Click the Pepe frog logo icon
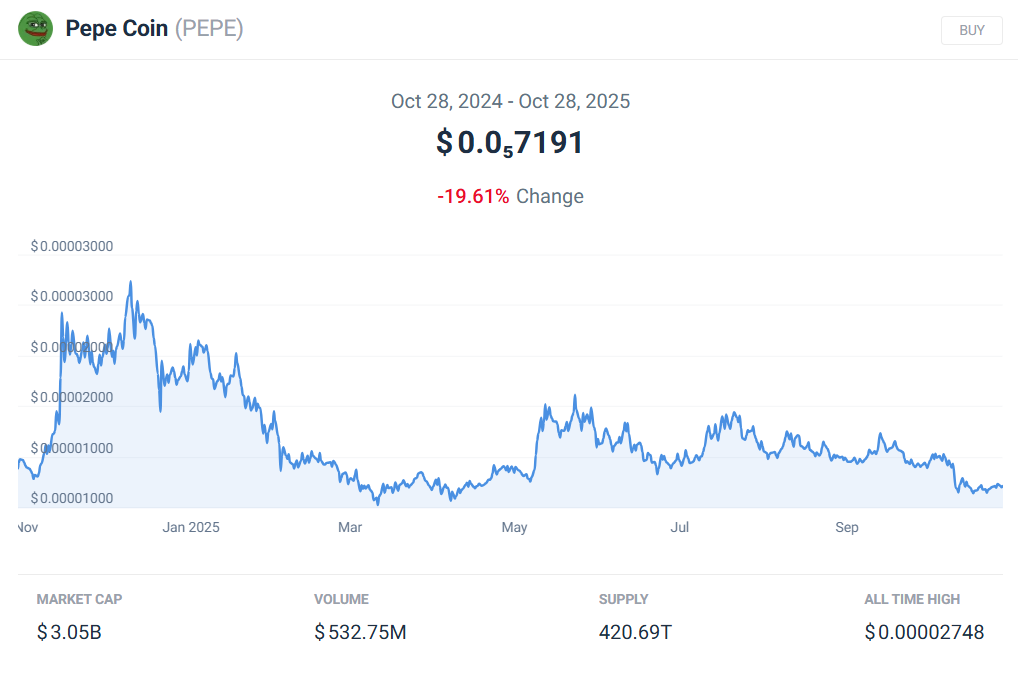 [x=35, y=29]
